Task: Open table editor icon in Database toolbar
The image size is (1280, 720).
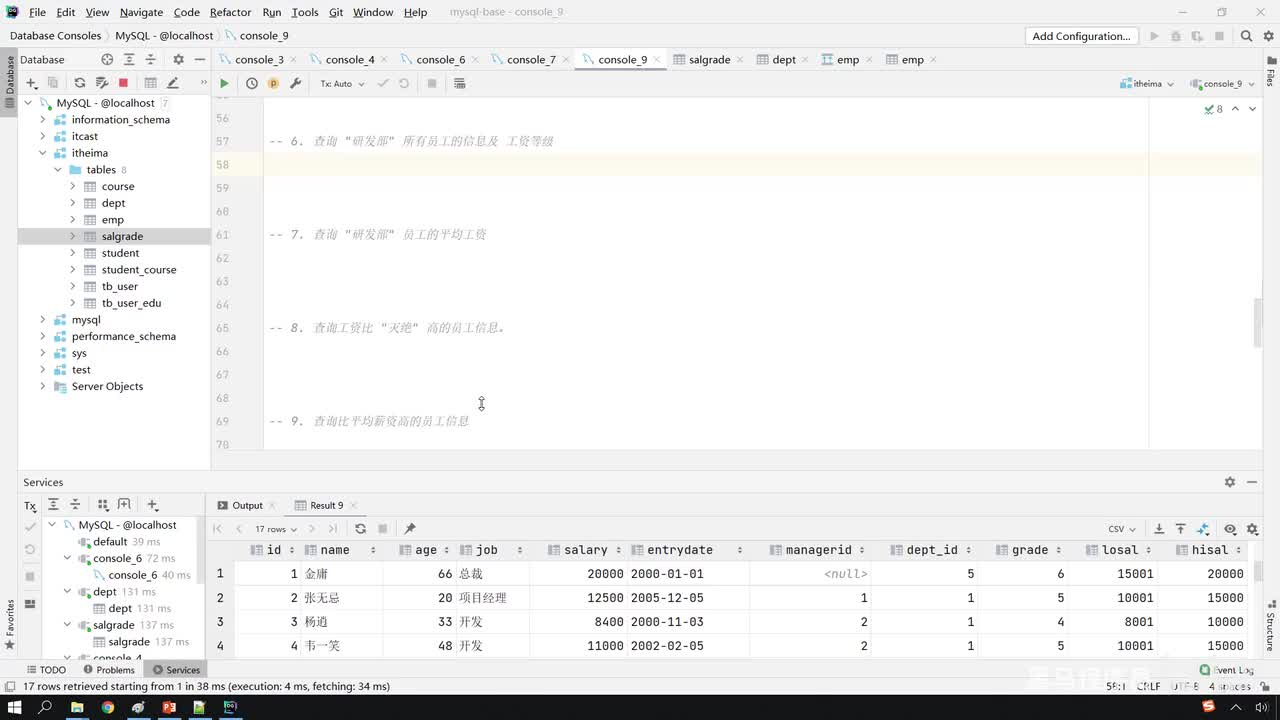Action: point(150,83)
